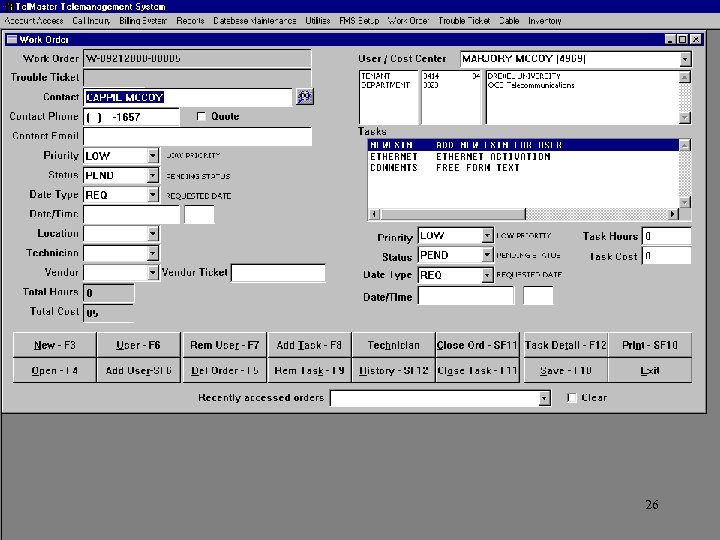The image size is (720, 540).
Task: Expand the Vendor dropdown
Action: (x=153, y=272)
